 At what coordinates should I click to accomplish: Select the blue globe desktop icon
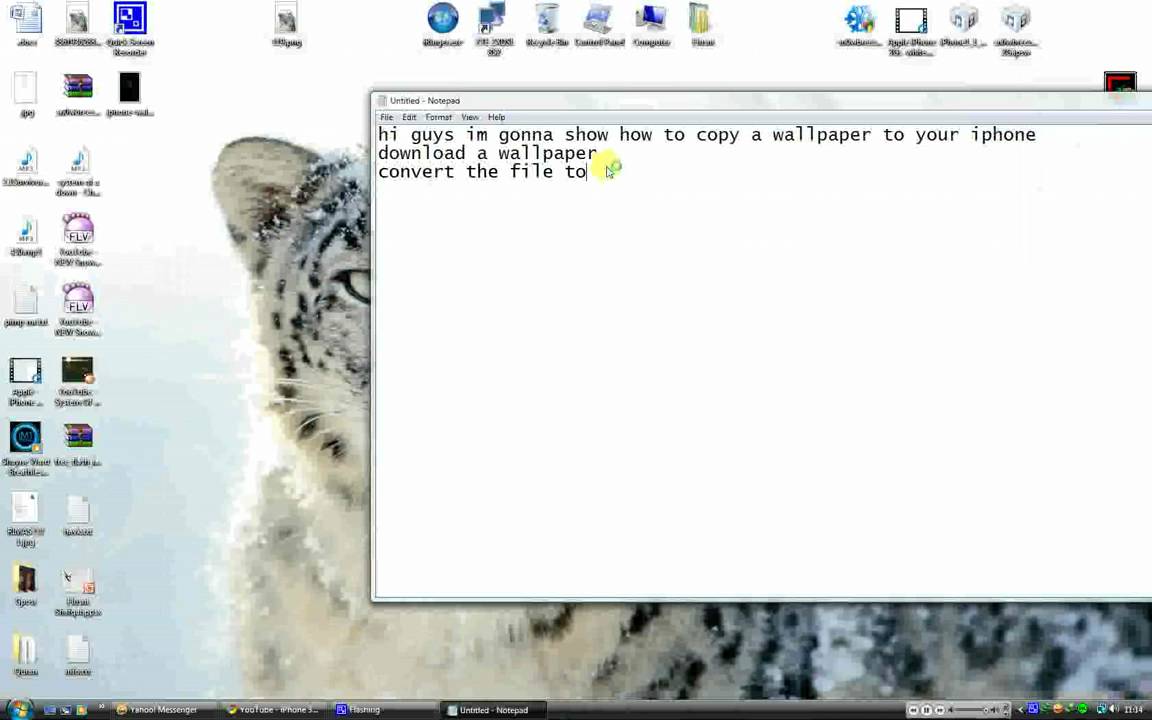pos(443,26)
